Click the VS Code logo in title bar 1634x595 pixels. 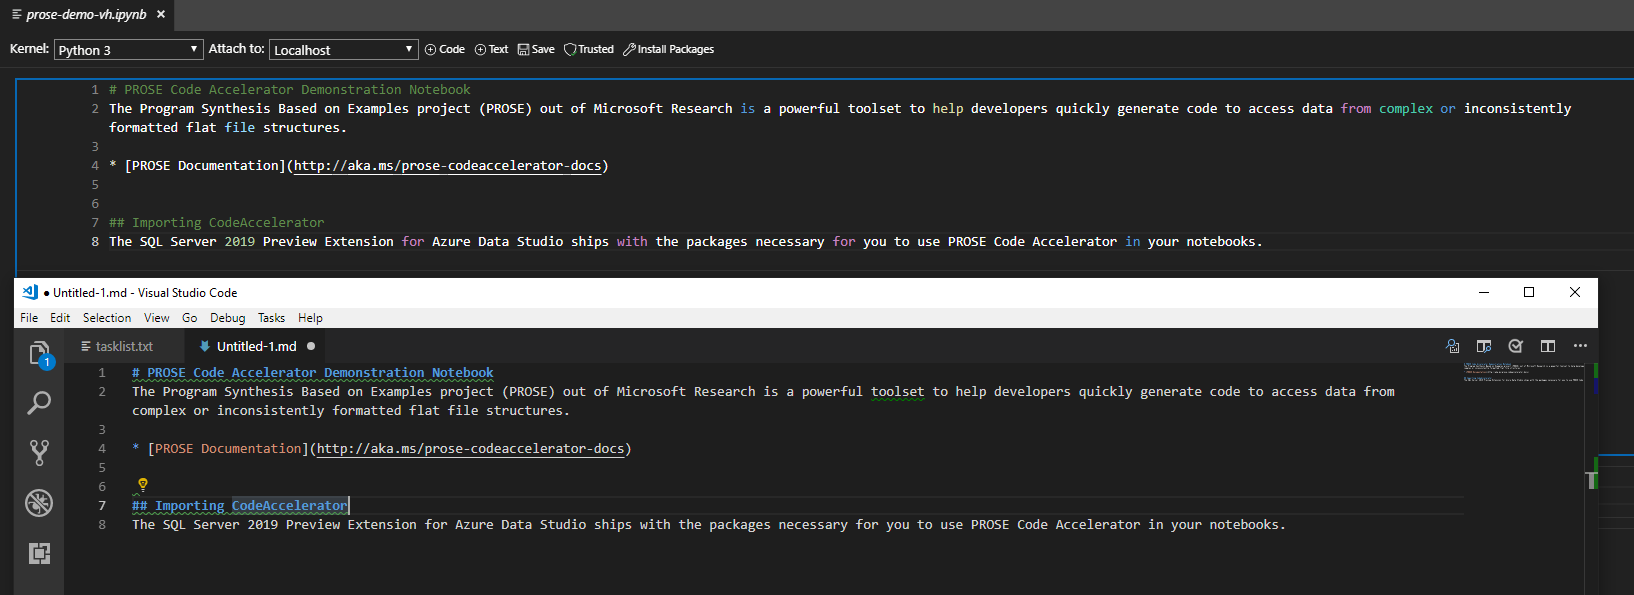pos(30,292)
